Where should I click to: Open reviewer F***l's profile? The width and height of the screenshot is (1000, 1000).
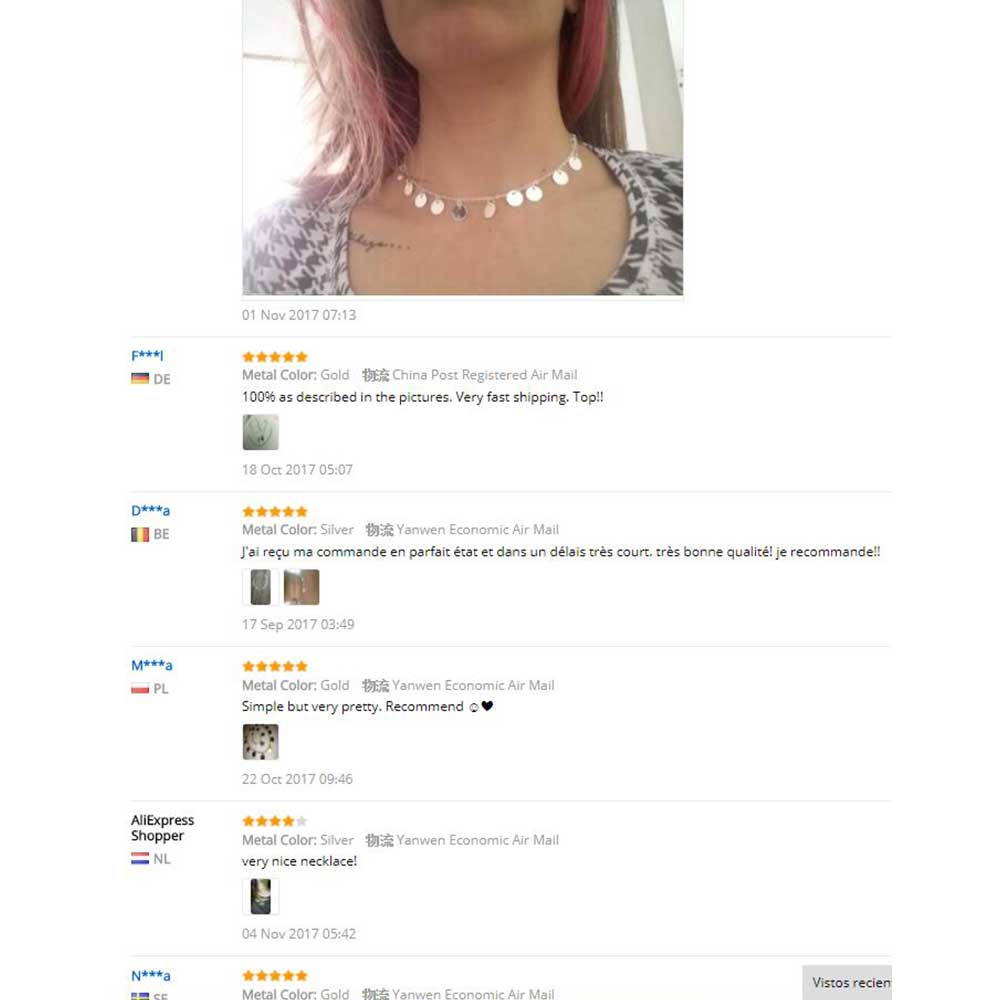click(147, 355)
